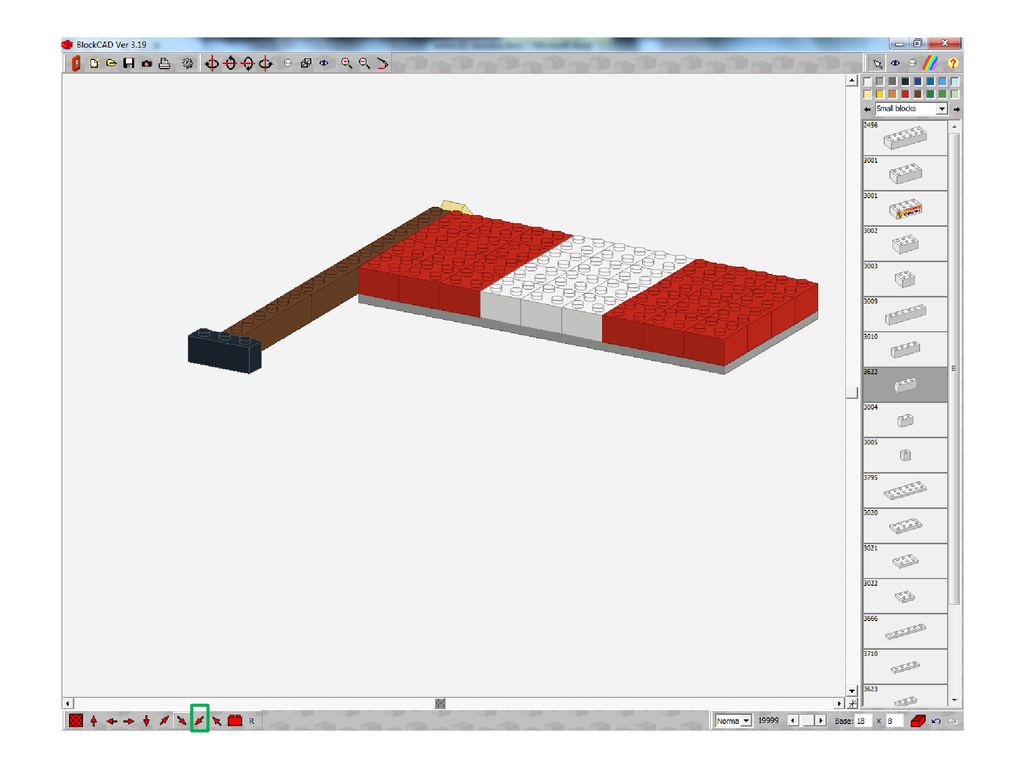Select the patterned 3001 block thumbnail
This screenshot has height=768, width=1024.
[905, 208]
